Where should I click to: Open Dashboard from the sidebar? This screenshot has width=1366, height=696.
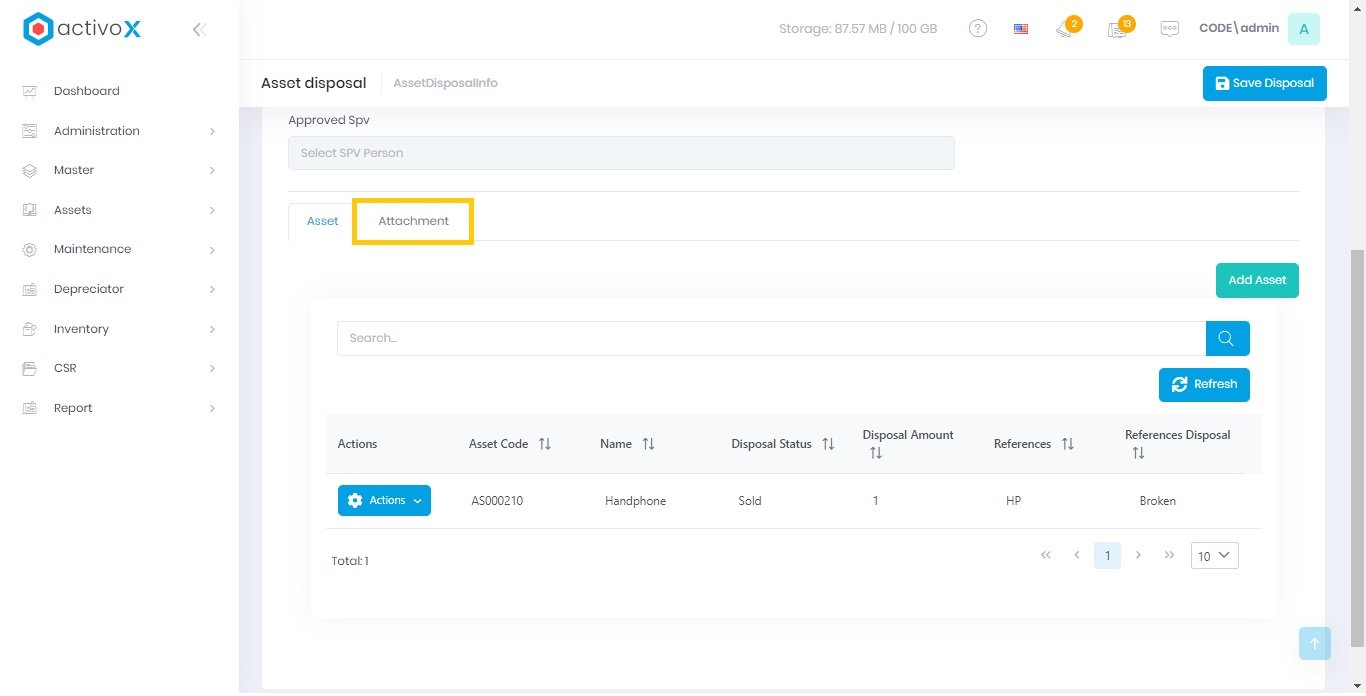click(x=86, y=91)
